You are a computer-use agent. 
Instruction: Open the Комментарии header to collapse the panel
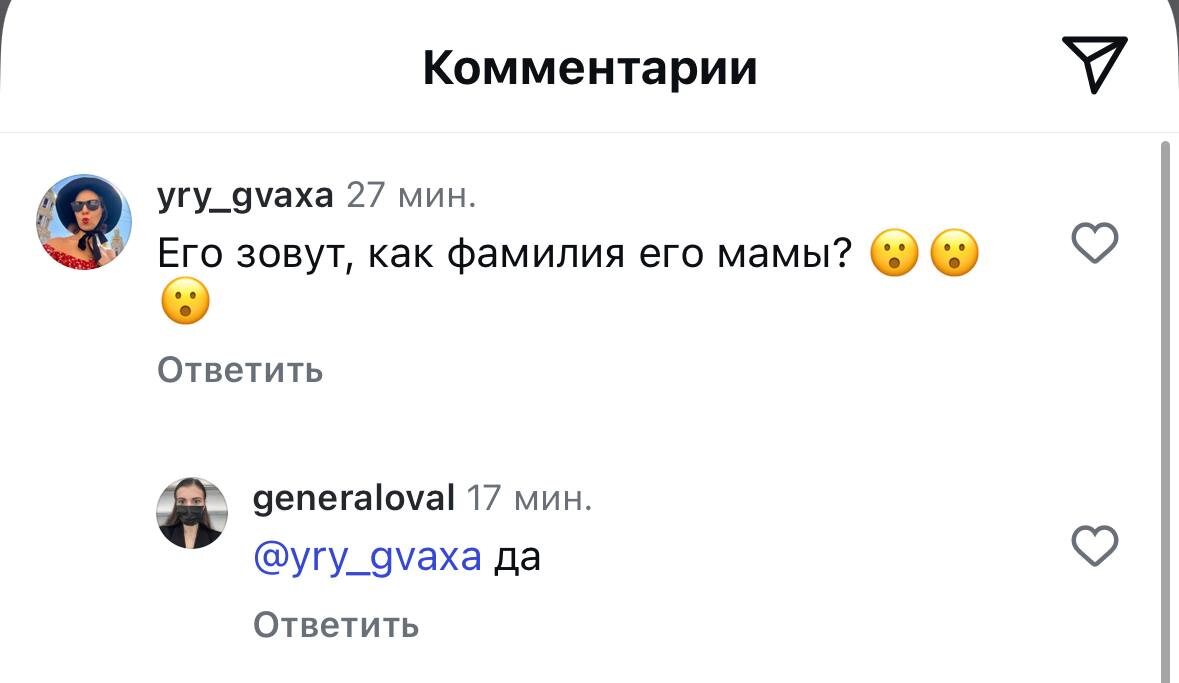pyautogui.click(x=590, y=67)
